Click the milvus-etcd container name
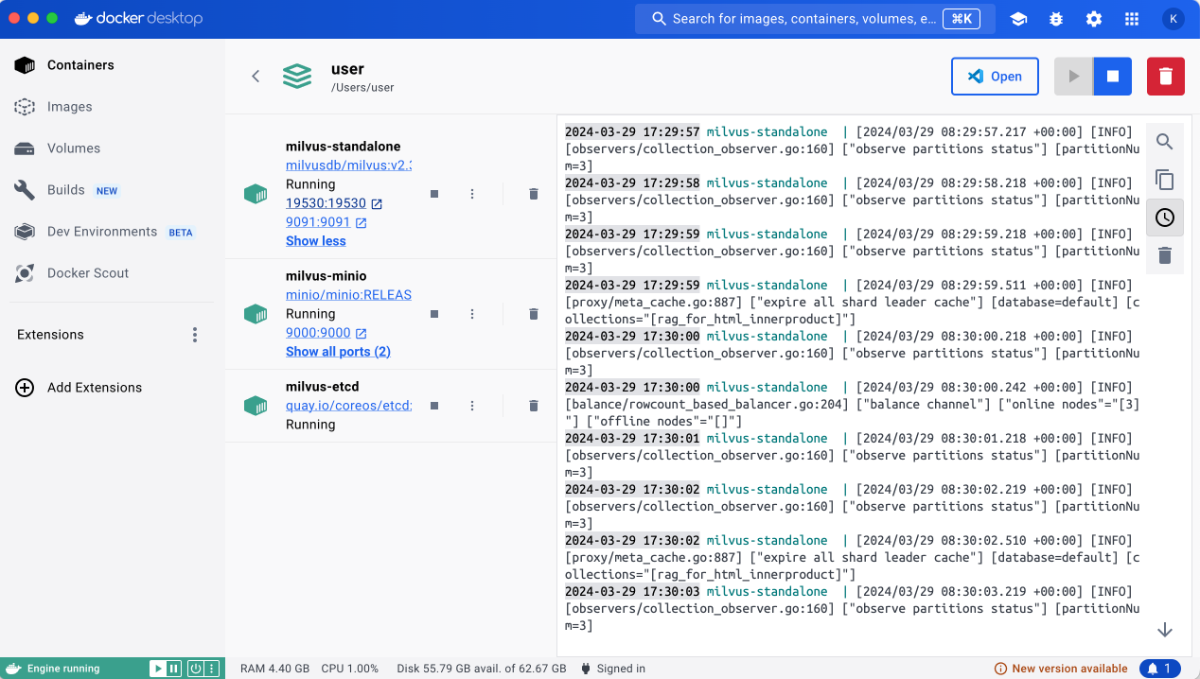 [x=322, y=387]
